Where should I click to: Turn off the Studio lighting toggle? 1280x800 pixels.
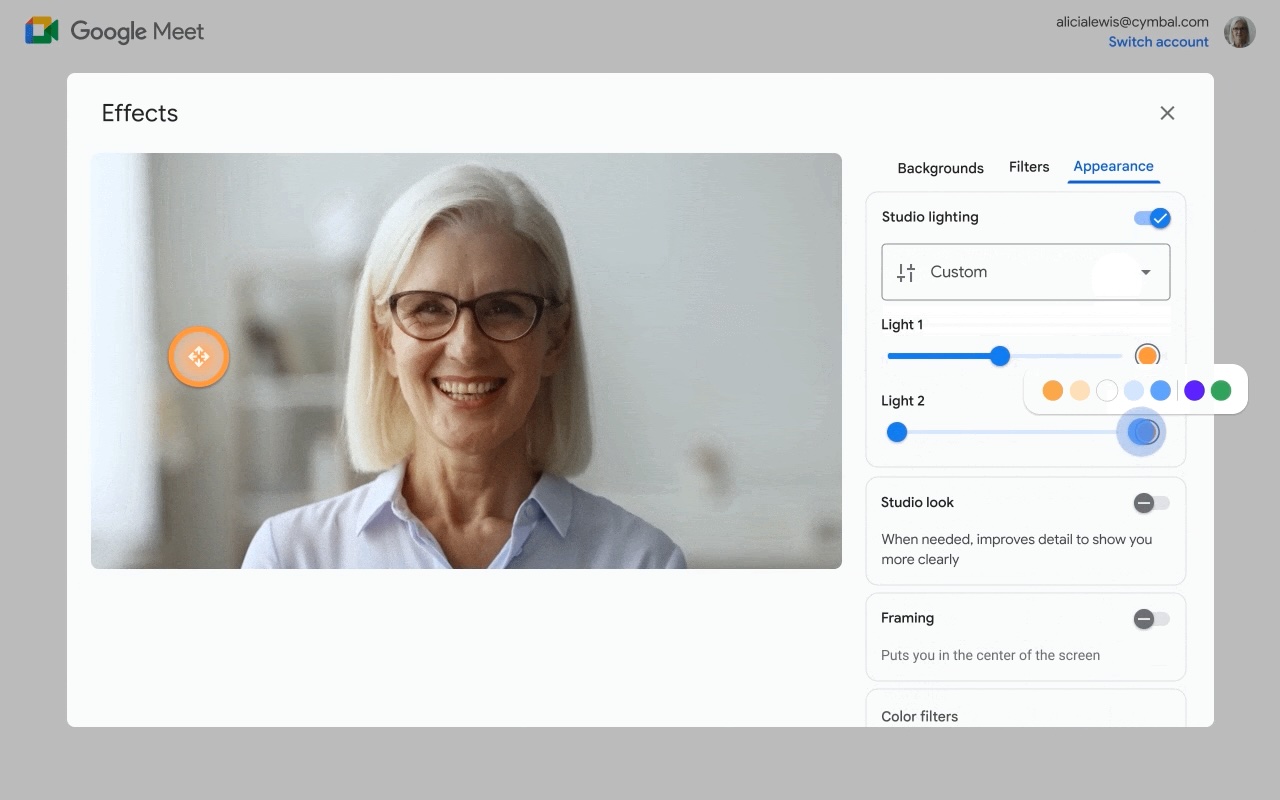(x=1151, y=218)
